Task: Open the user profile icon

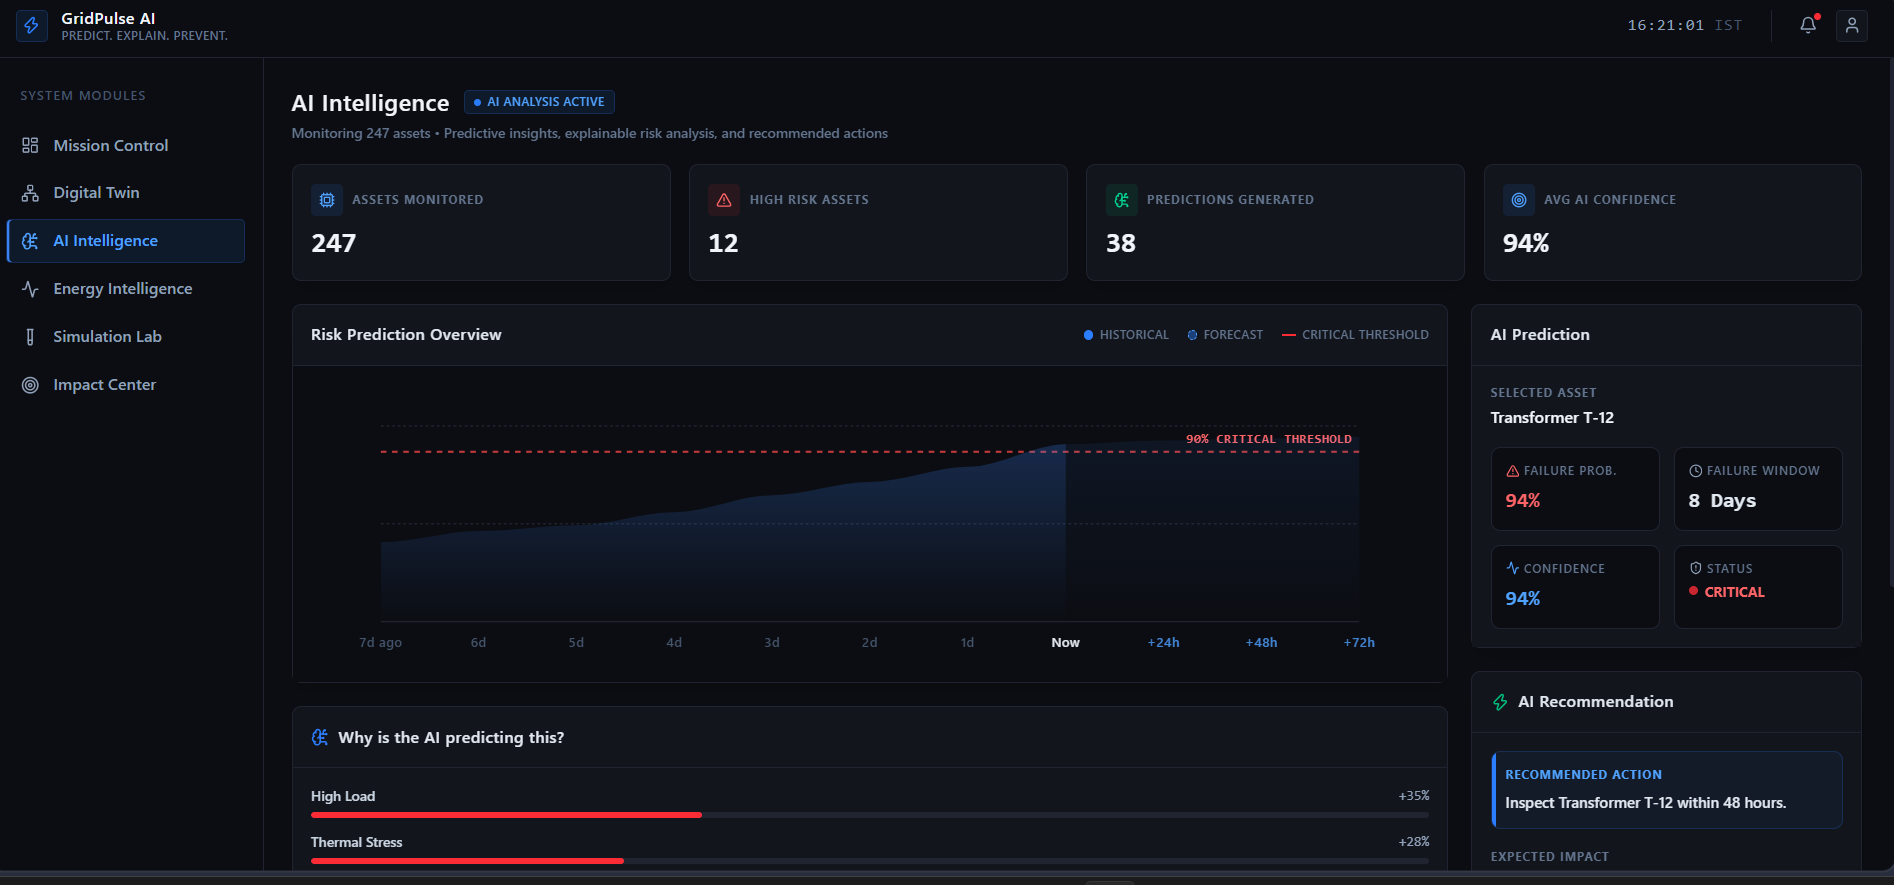Action: [x=1852, y=26]
